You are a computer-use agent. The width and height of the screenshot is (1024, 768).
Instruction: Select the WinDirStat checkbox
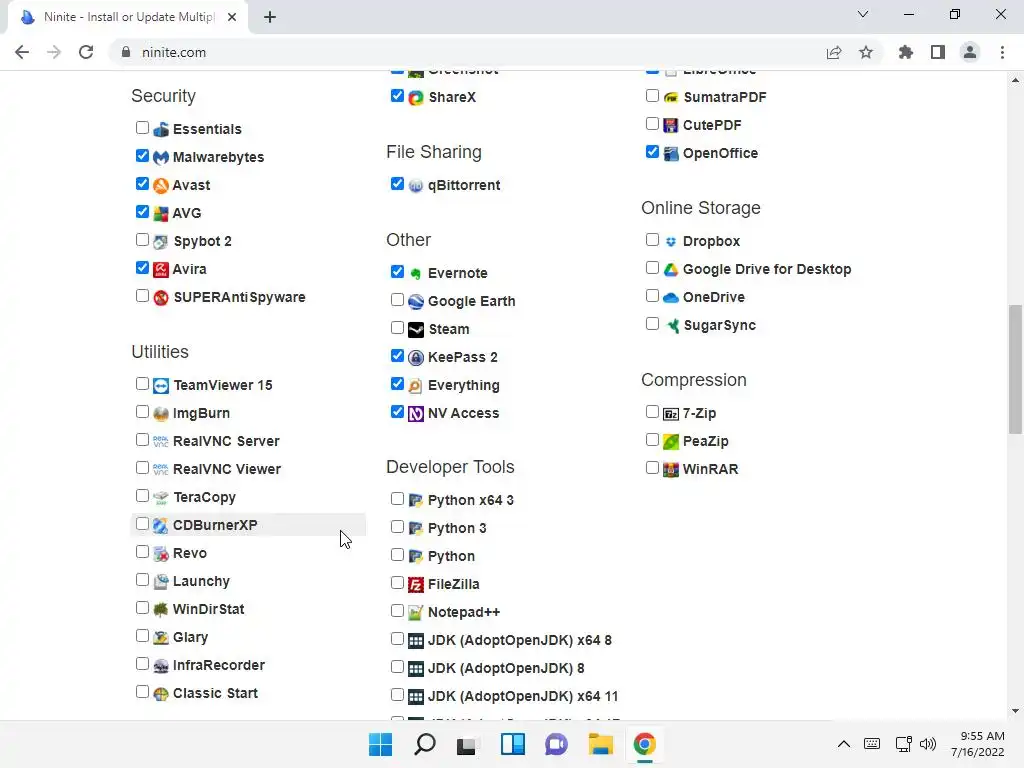142,608
